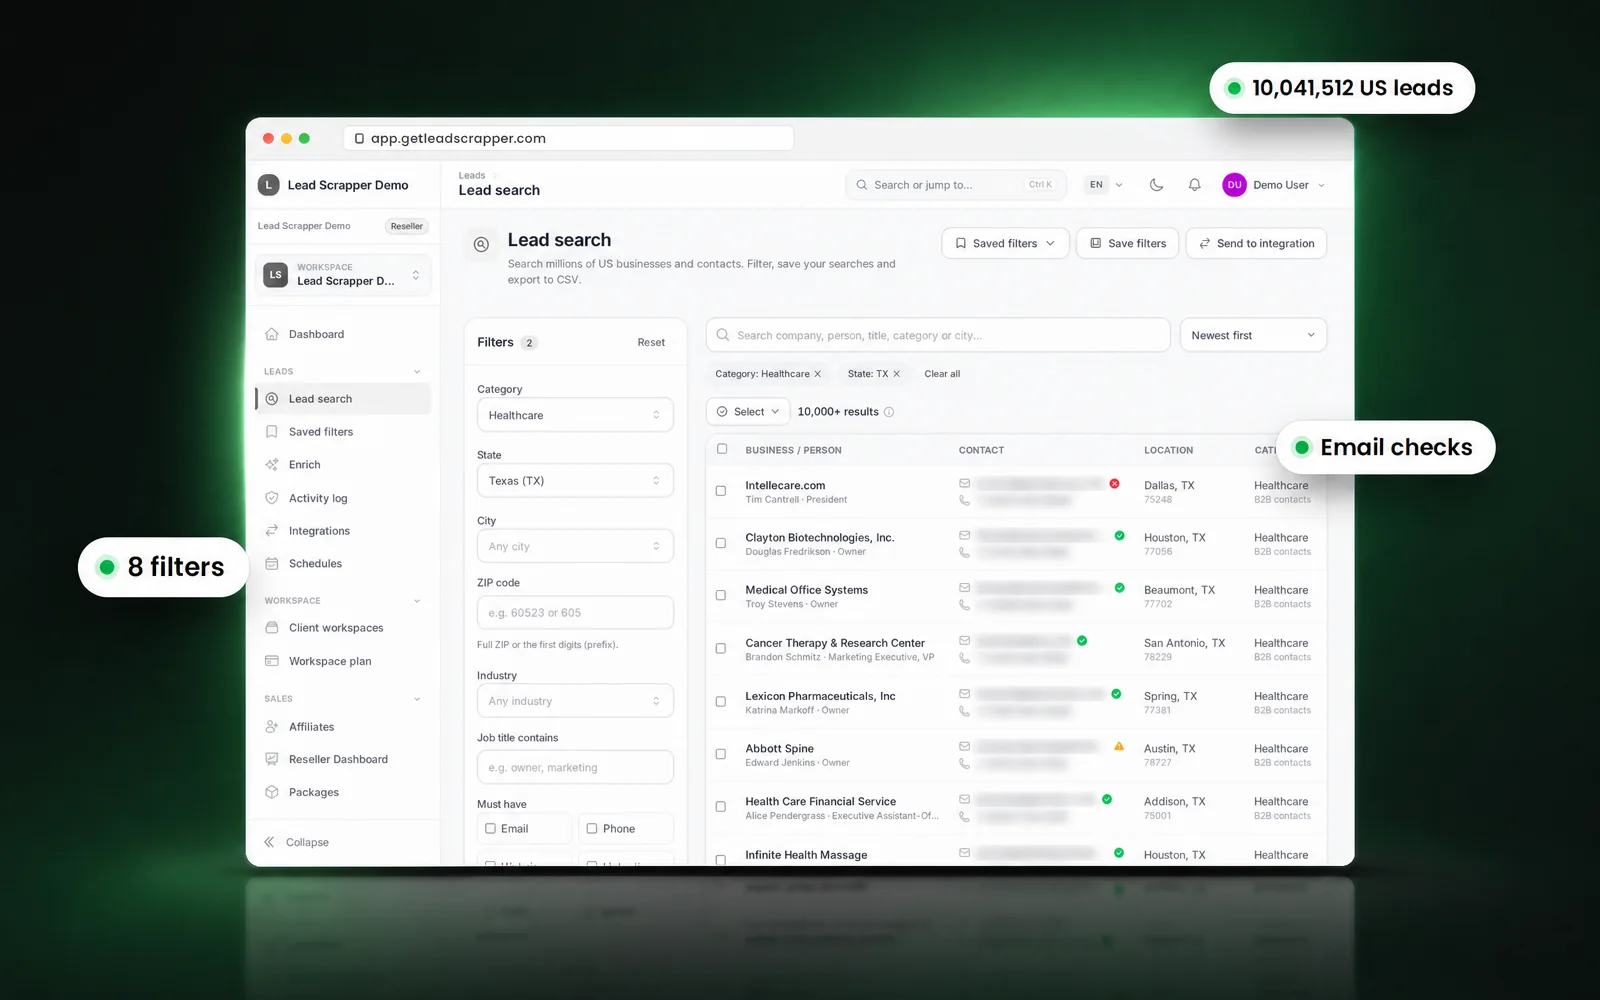Remove the State: TX filter chip

896,374
